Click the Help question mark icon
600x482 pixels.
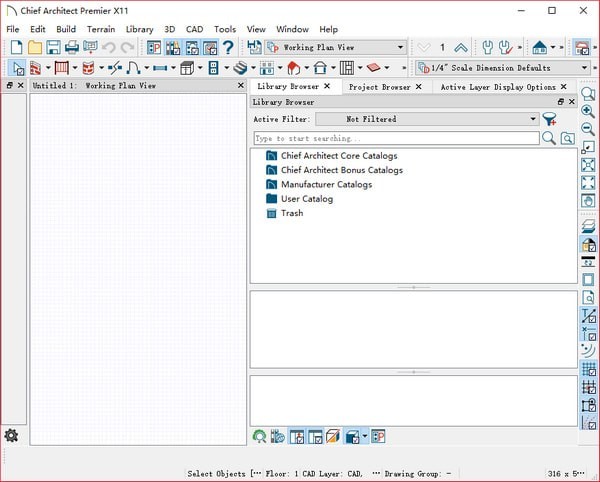tap(228, 47)
